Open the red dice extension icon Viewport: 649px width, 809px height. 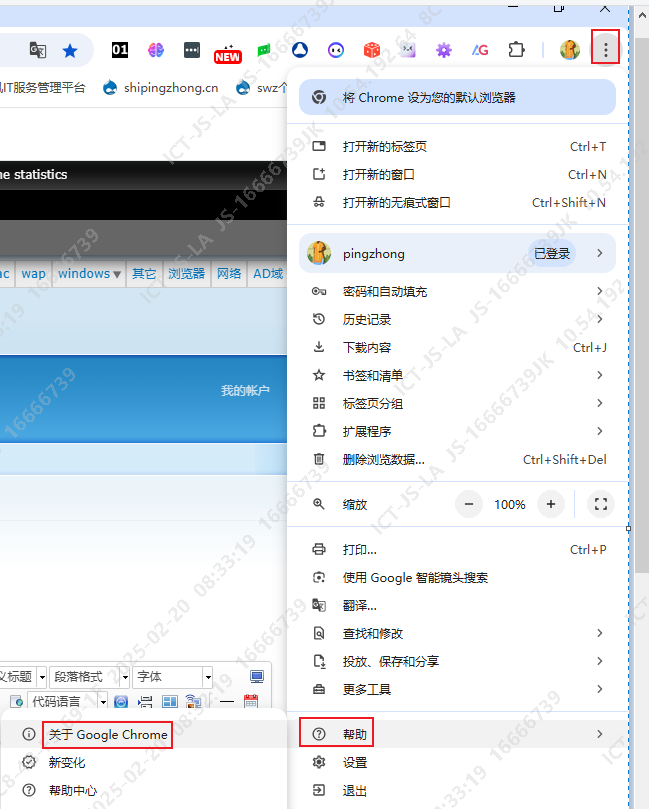[372, 50]
